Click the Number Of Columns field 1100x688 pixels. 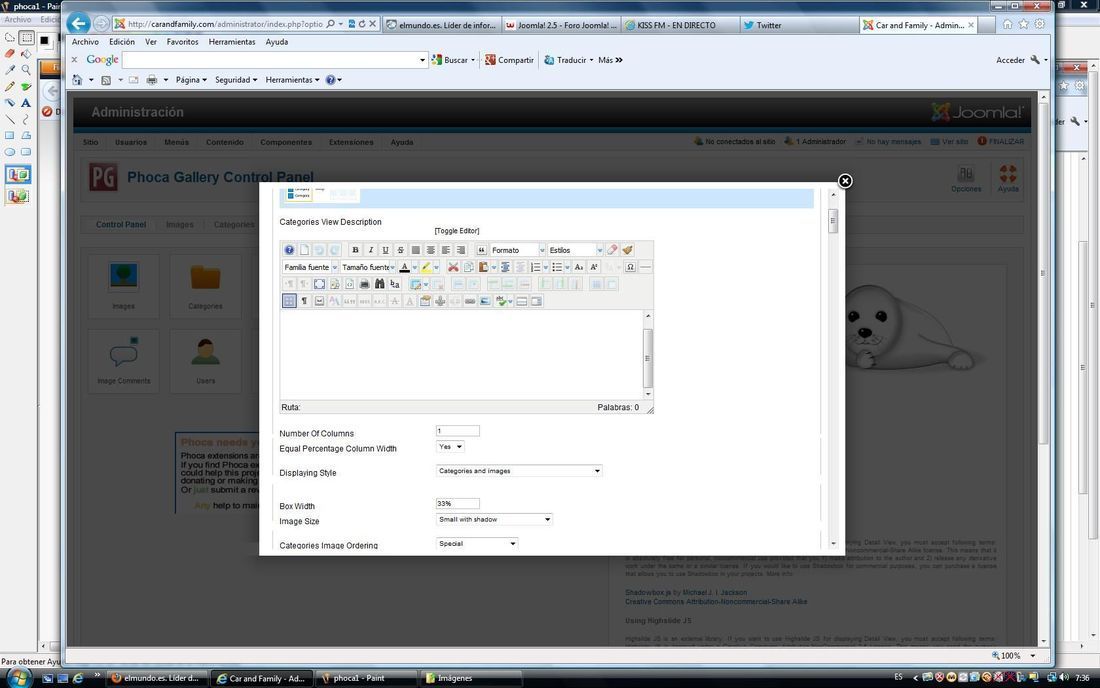458,431
